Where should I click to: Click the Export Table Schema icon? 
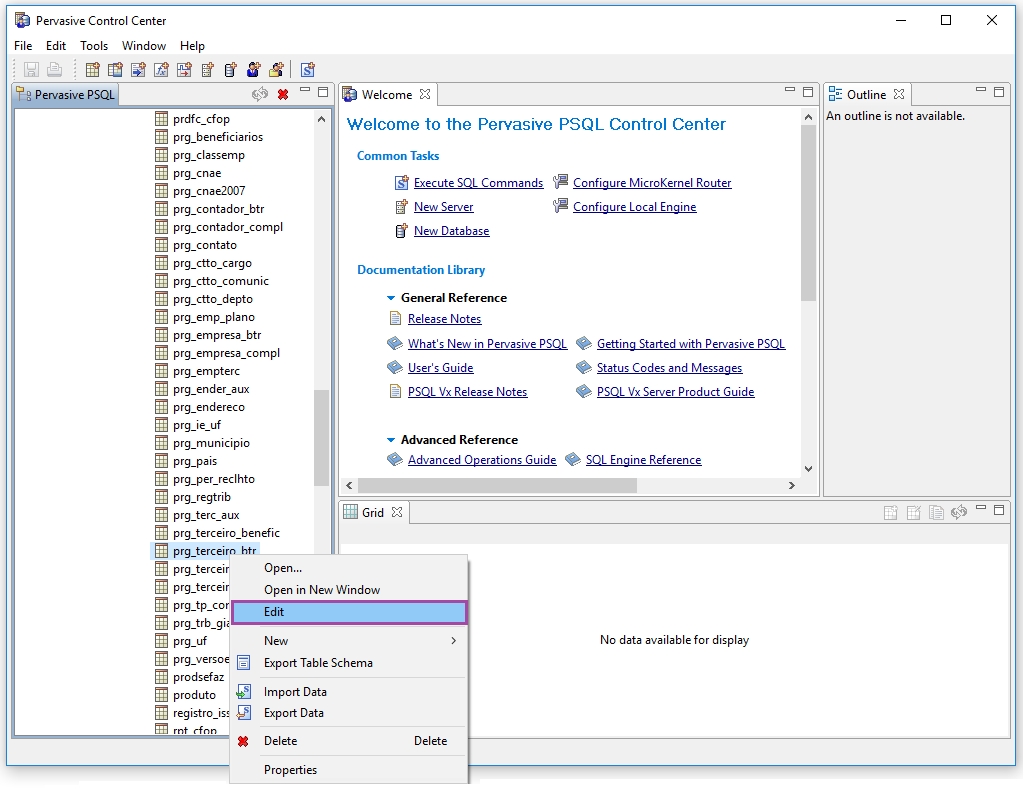(243, 663)
